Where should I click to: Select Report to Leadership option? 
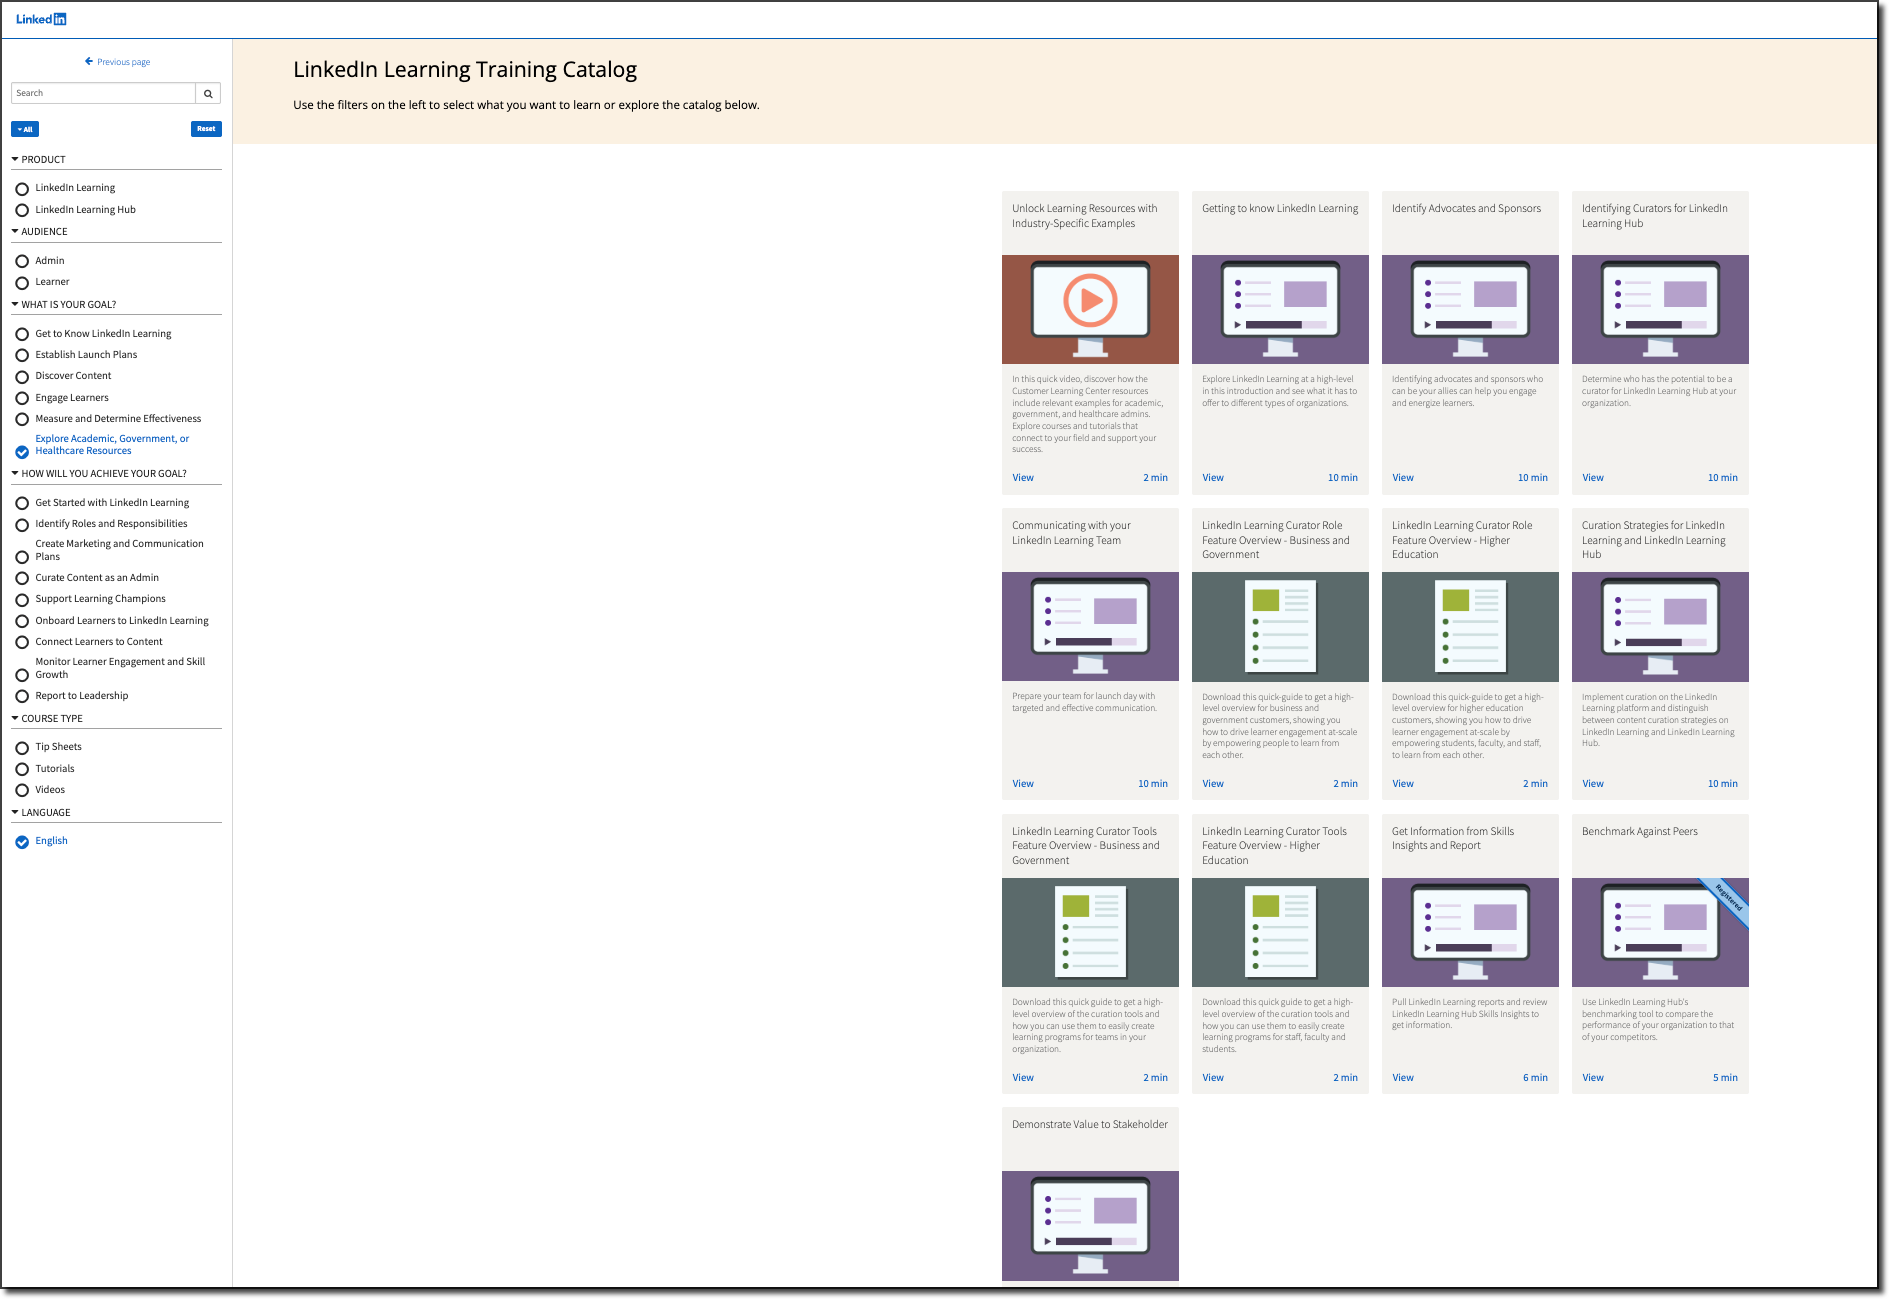[x=22, y=697]
